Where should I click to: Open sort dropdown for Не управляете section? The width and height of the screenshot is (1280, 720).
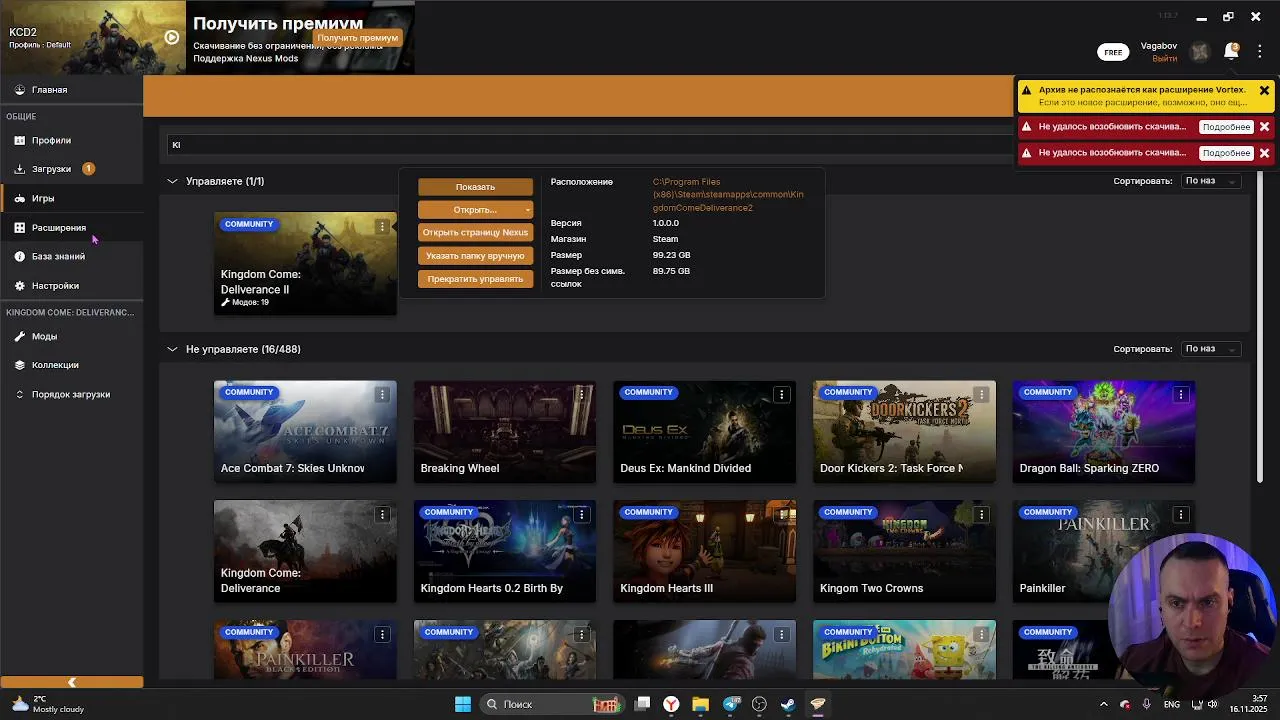[1210, 349]
